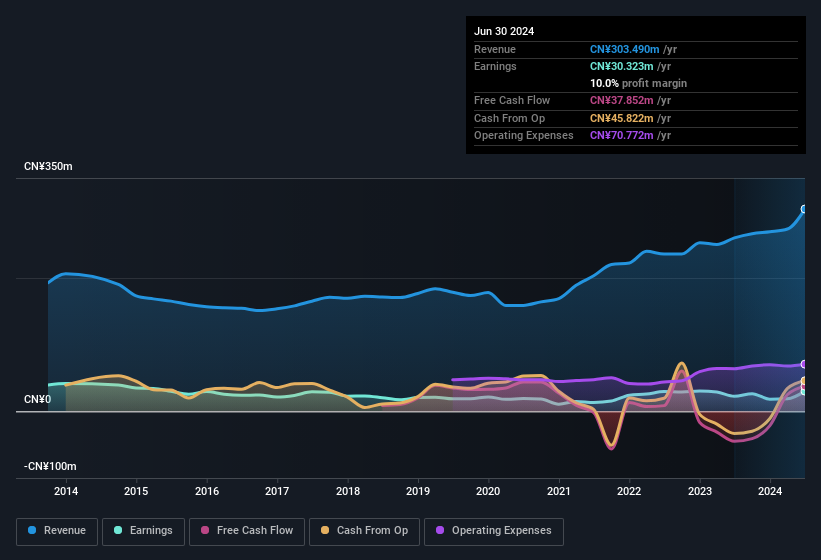Click the Operating Expenses value CN¥70.772m
821x560 pixels.
(x=622, y=136)
